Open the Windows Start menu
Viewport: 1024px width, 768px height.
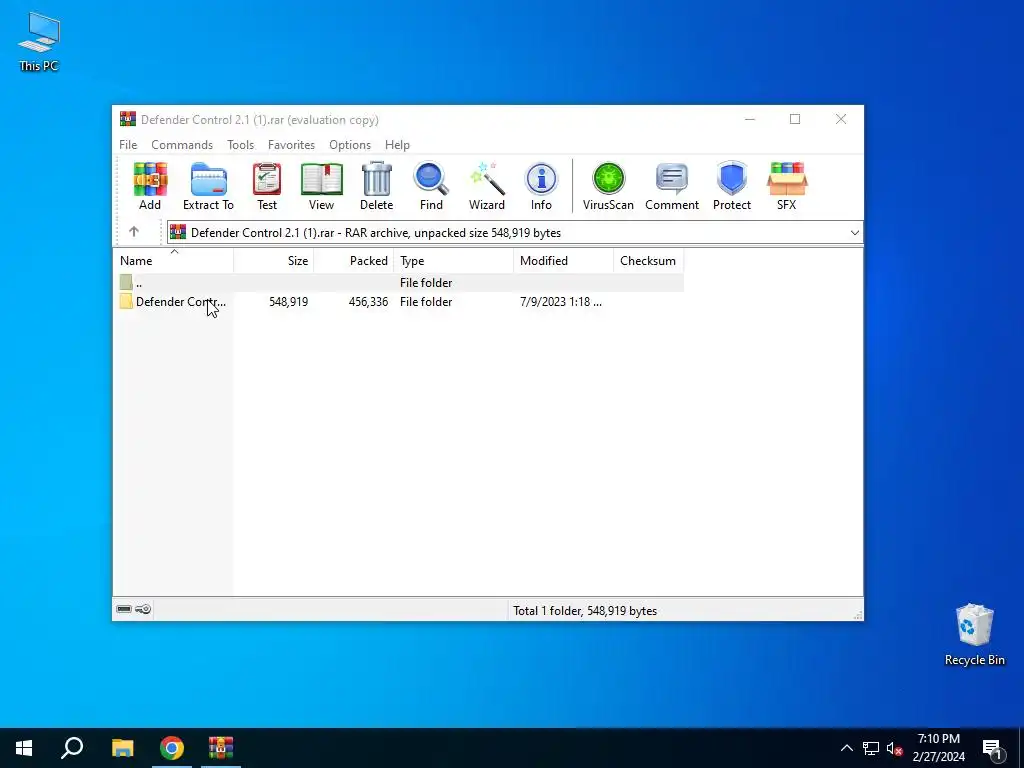(x=24, y=748)
